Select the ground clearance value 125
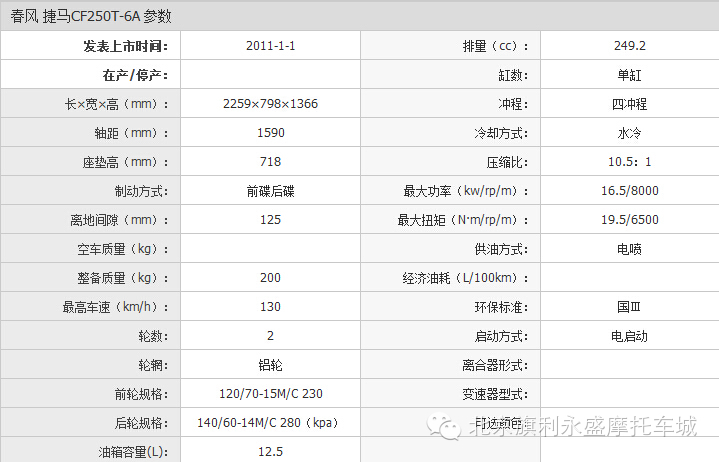The width and height of the screenshot is (719, 462). pos(271,220)
